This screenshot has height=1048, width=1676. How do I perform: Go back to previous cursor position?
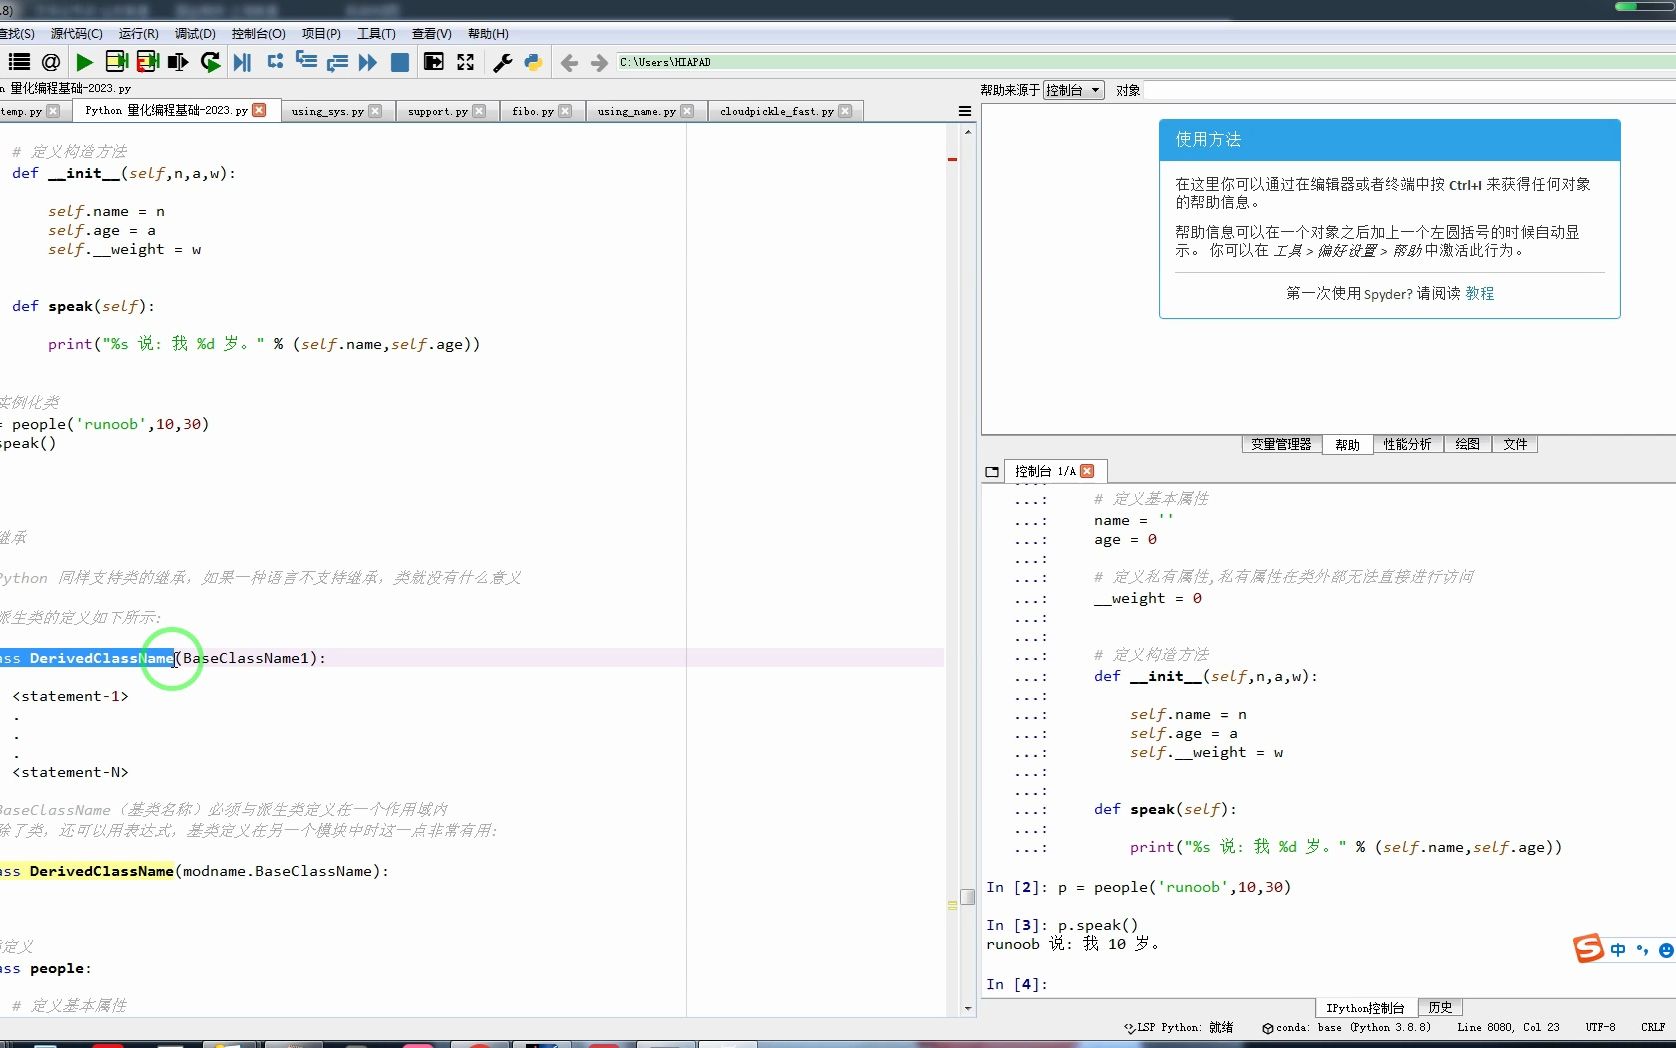[x=569, y=63]
